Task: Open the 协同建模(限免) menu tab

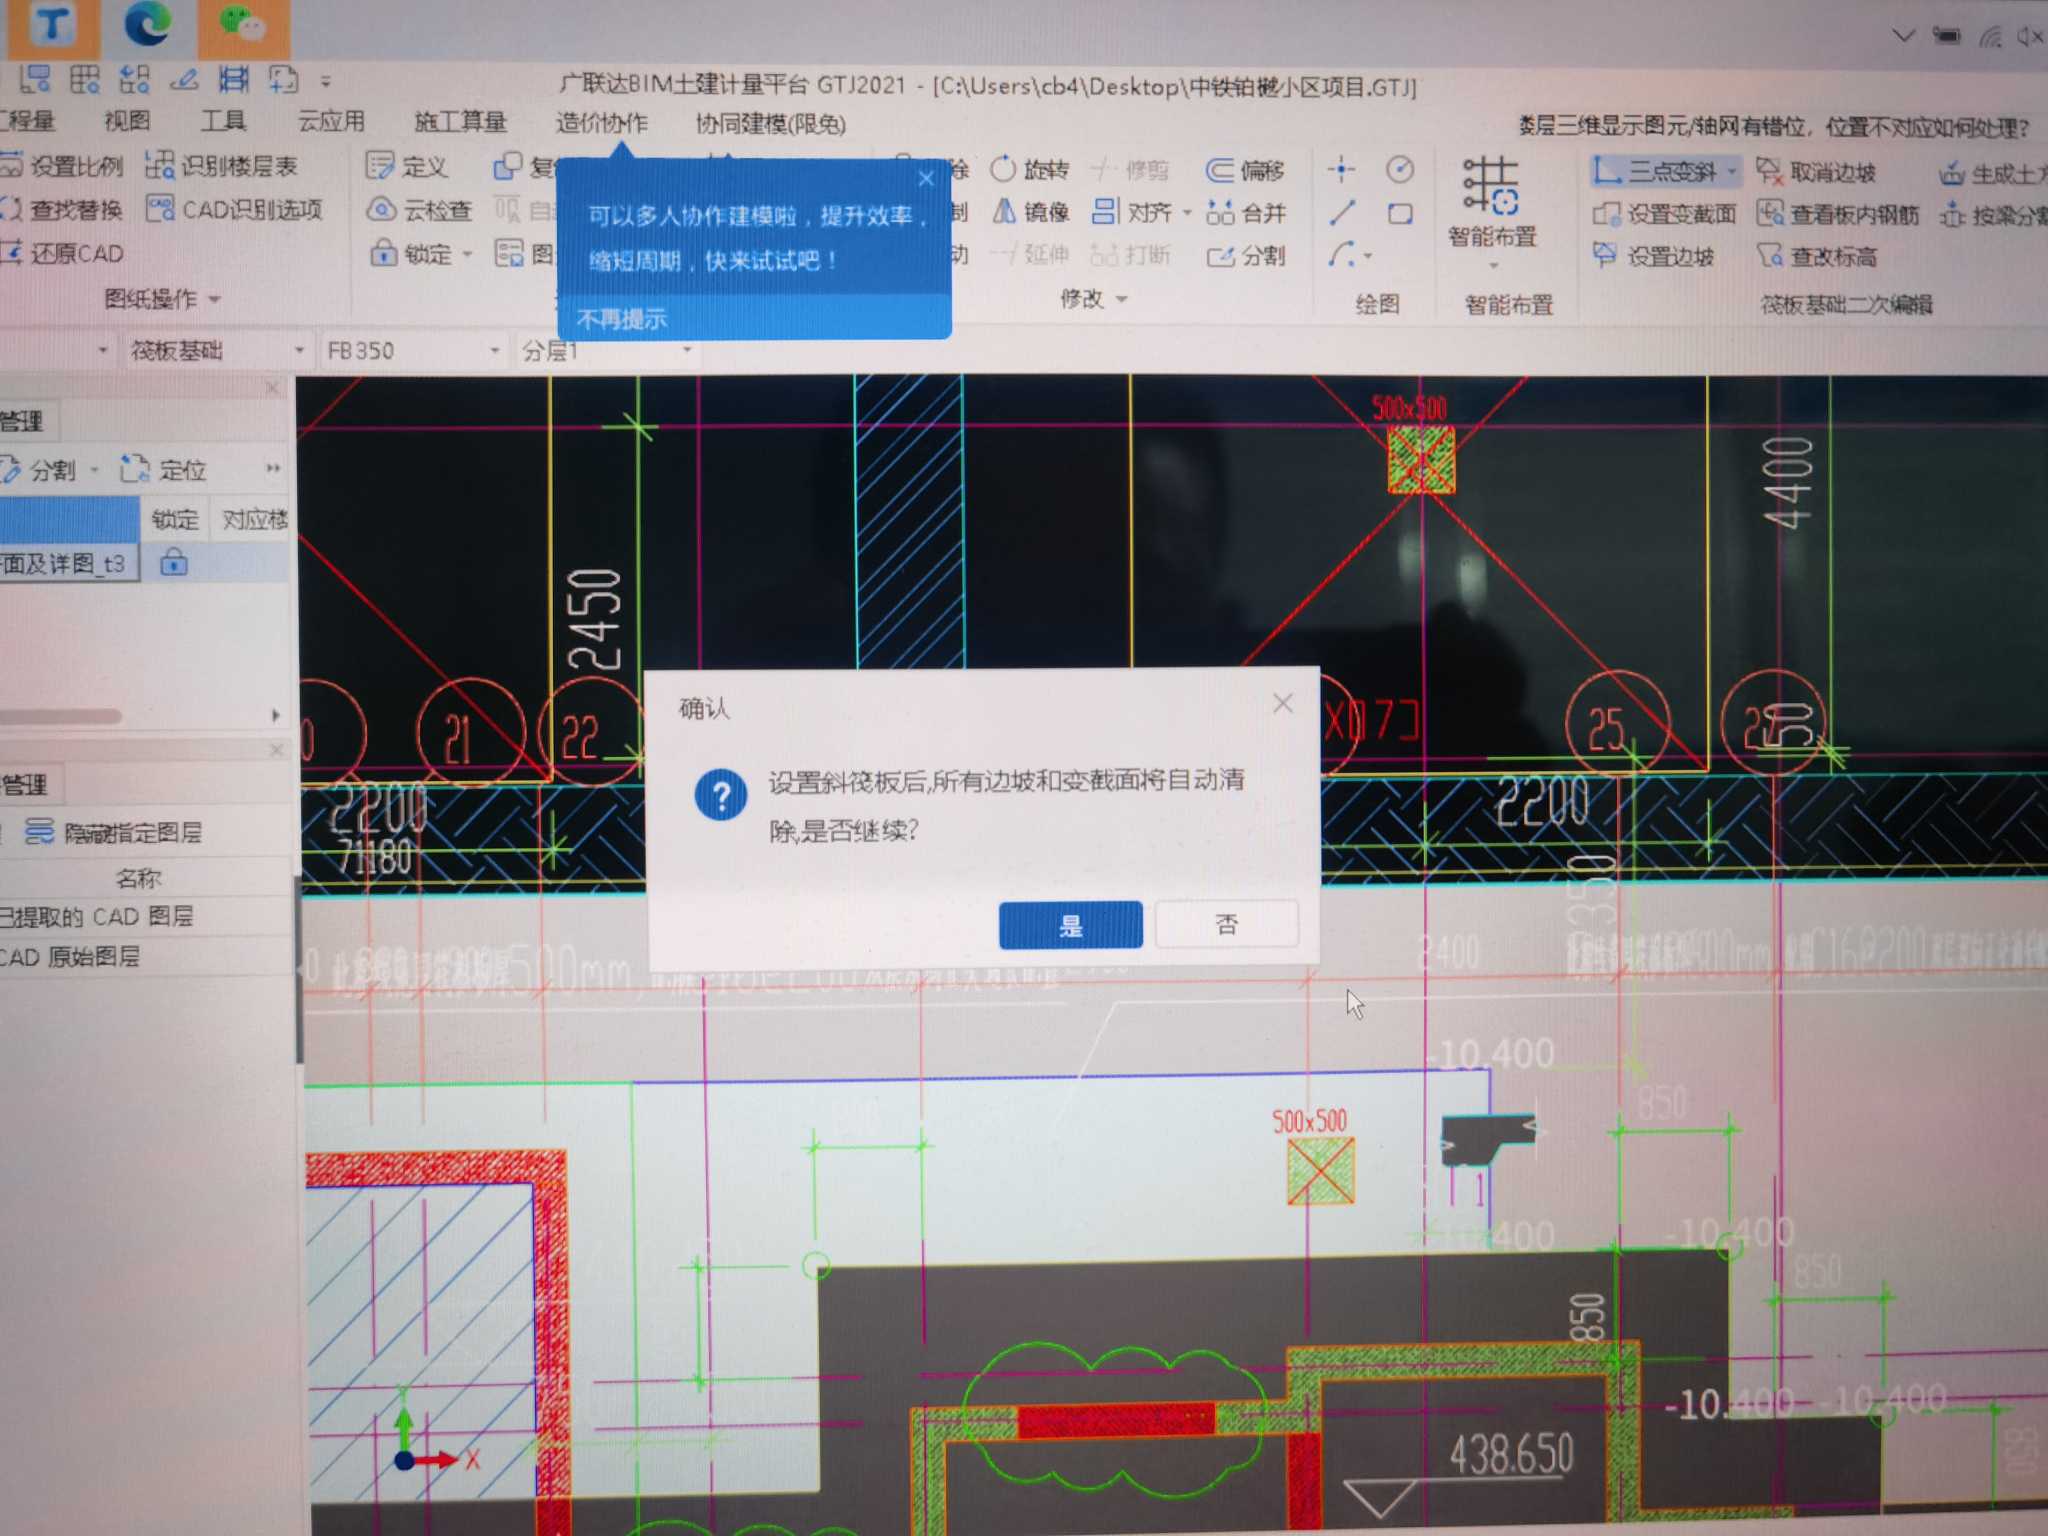Action: pos(771,124)
